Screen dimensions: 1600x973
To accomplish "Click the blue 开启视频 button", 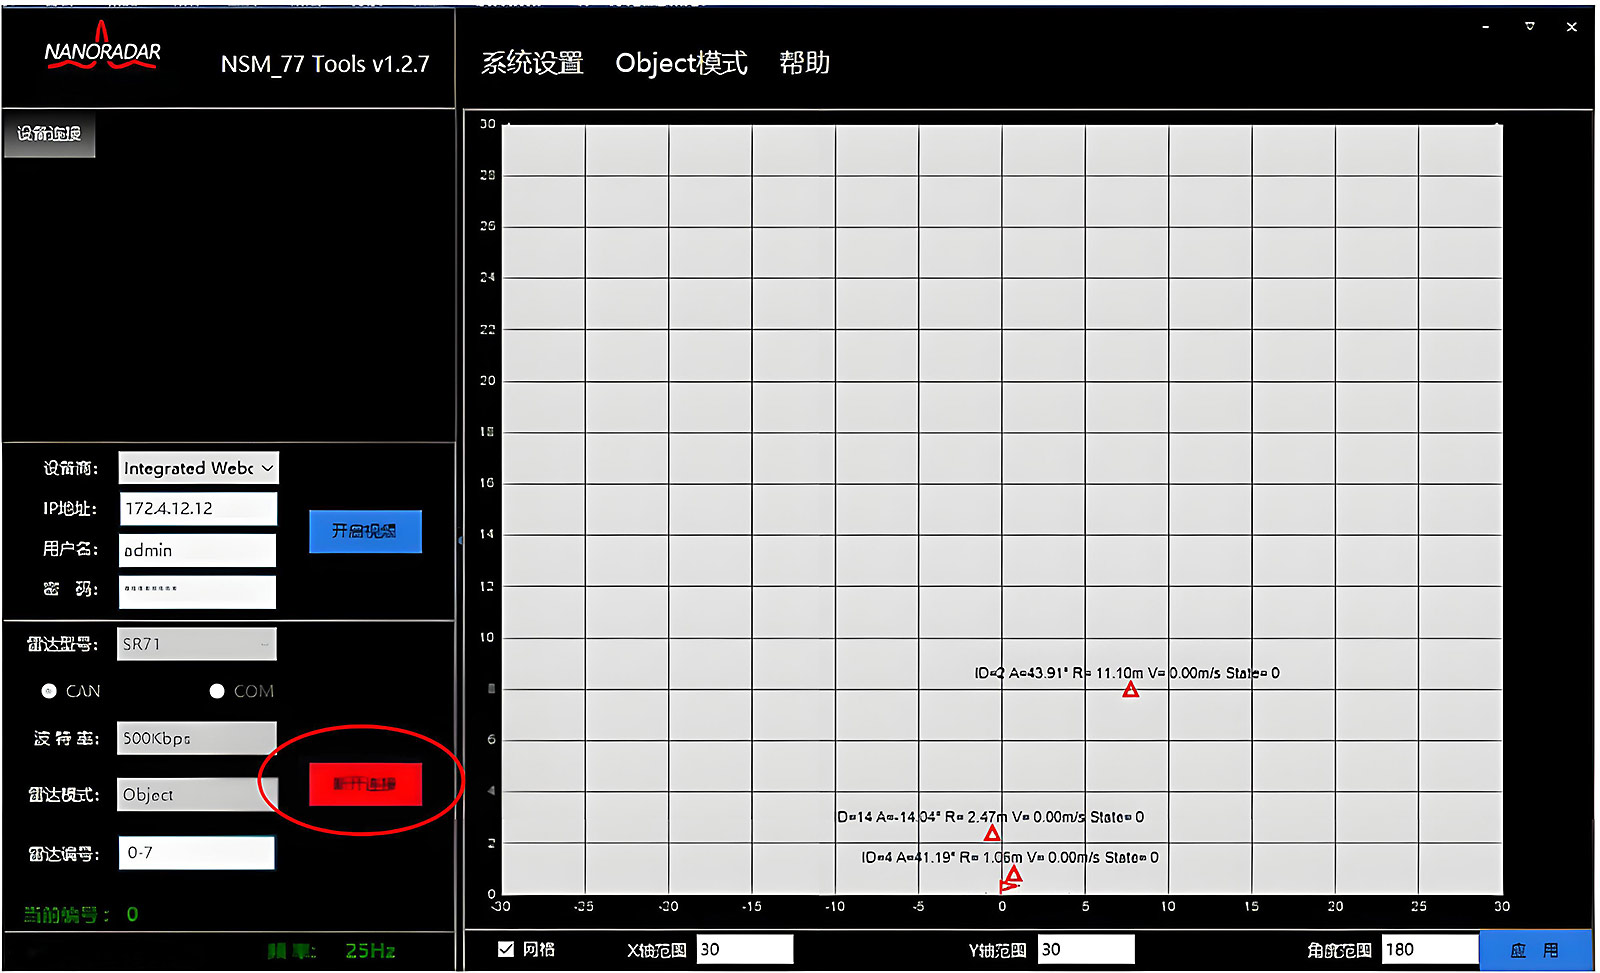I will click(365, 531).
